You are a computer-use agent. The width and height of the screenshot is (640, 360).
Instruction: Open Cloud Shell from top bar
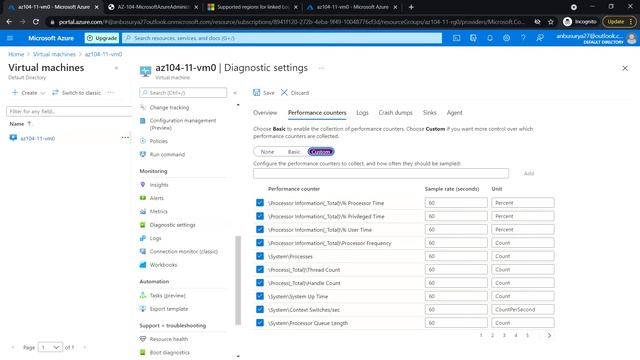456,38
